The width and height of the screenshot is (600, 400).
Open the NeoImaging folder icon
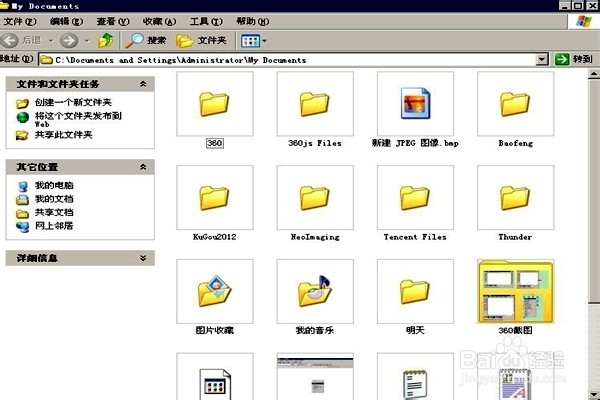[315, 198]
